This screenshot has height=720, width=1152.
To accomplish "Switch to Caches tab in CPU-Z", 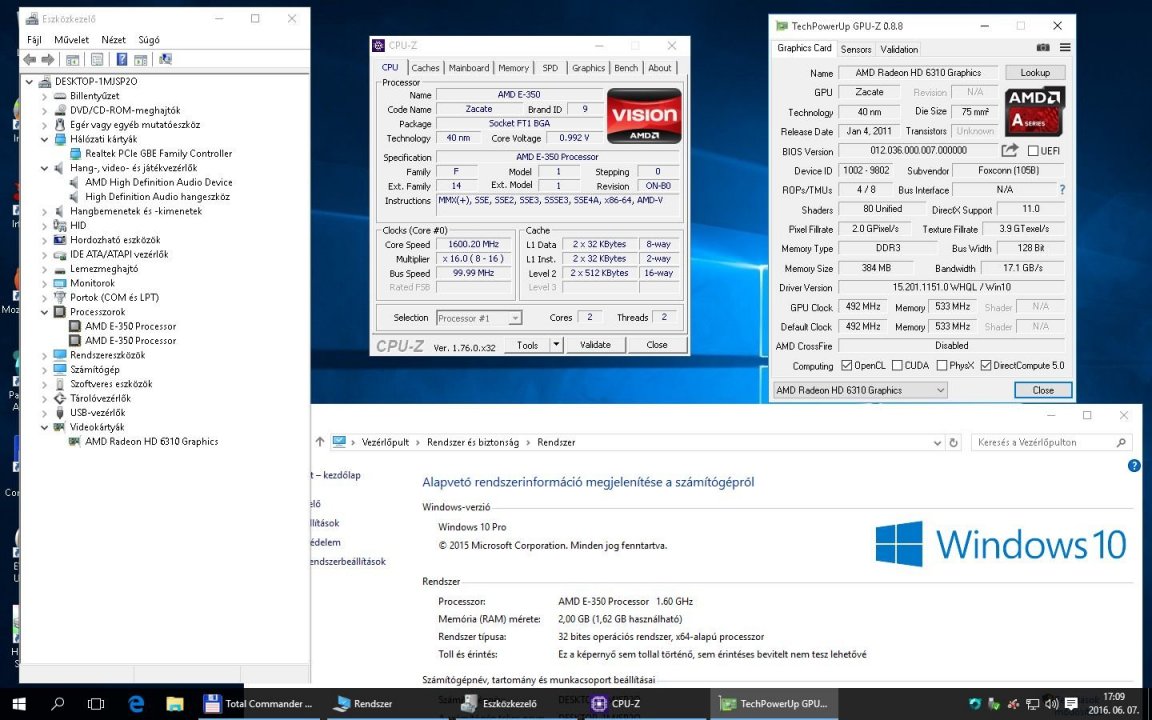I will [425, 68].
